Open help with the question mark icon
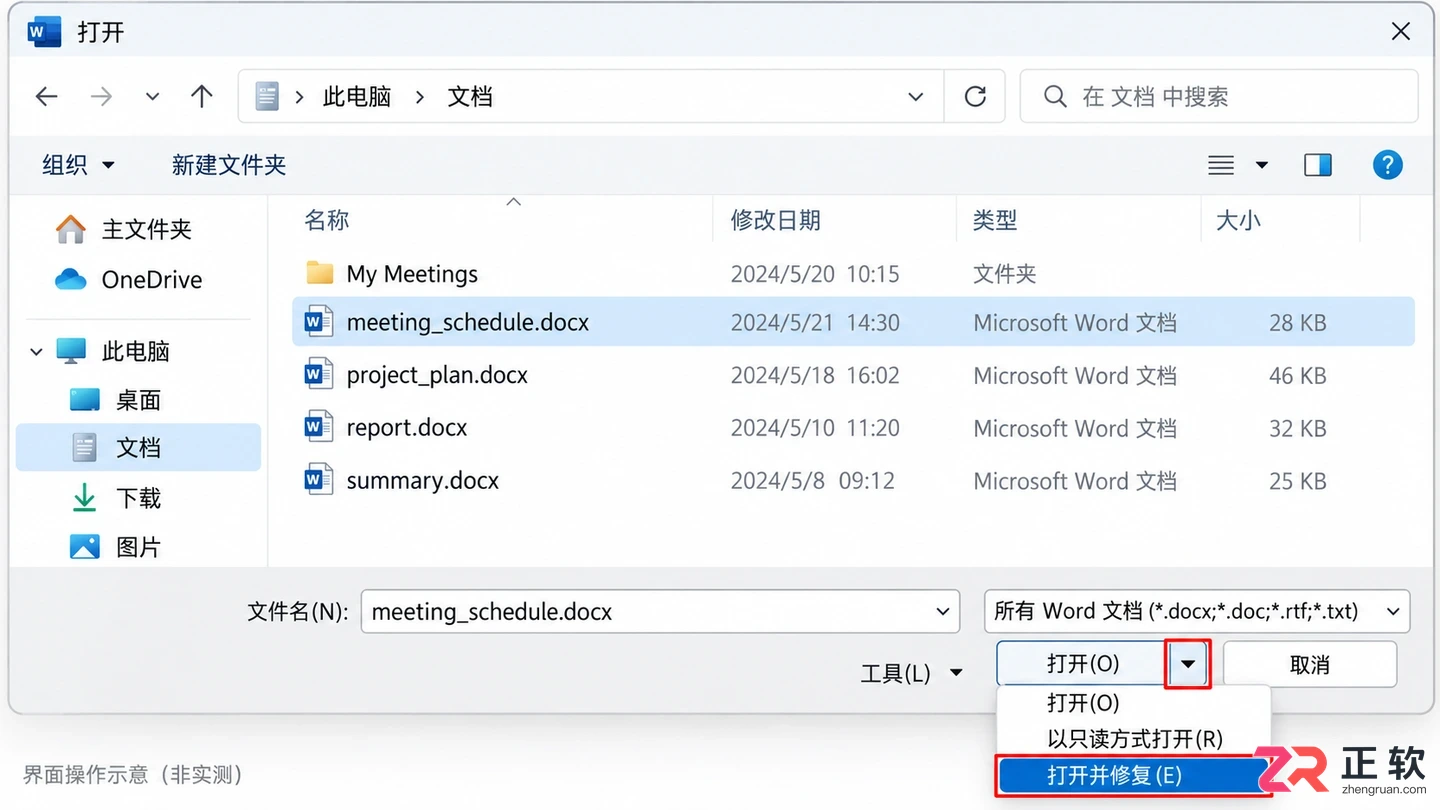 click(1387, 165)
